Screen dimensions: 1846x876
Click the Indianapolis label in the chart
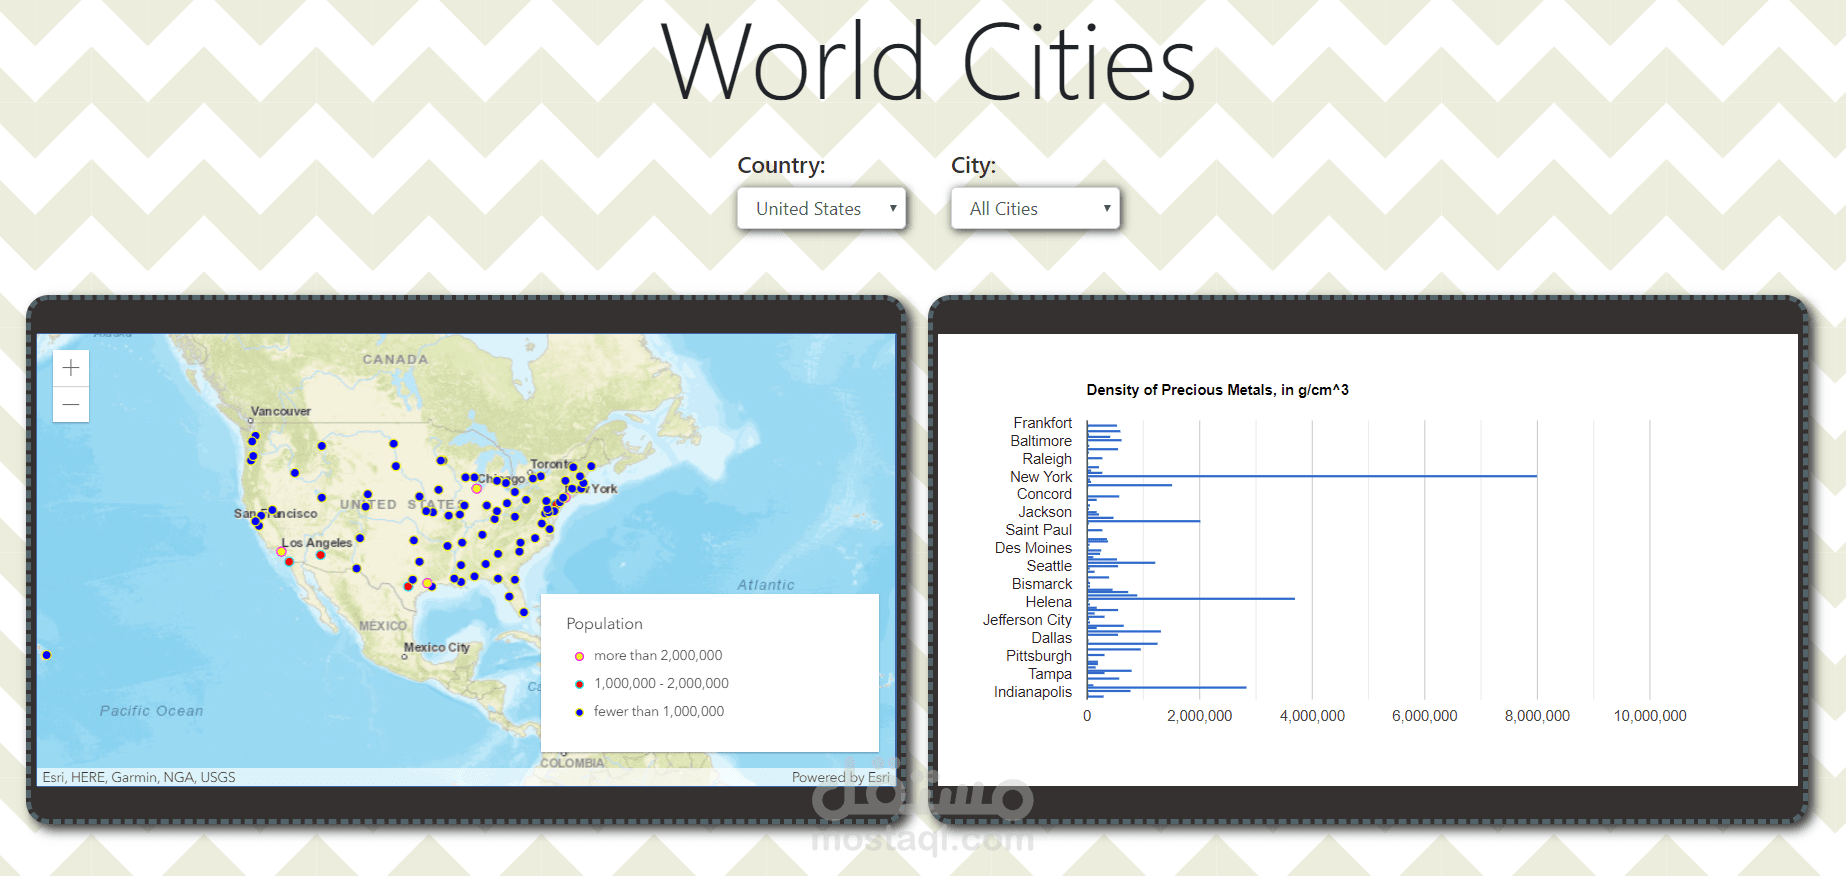[1033, 692]
